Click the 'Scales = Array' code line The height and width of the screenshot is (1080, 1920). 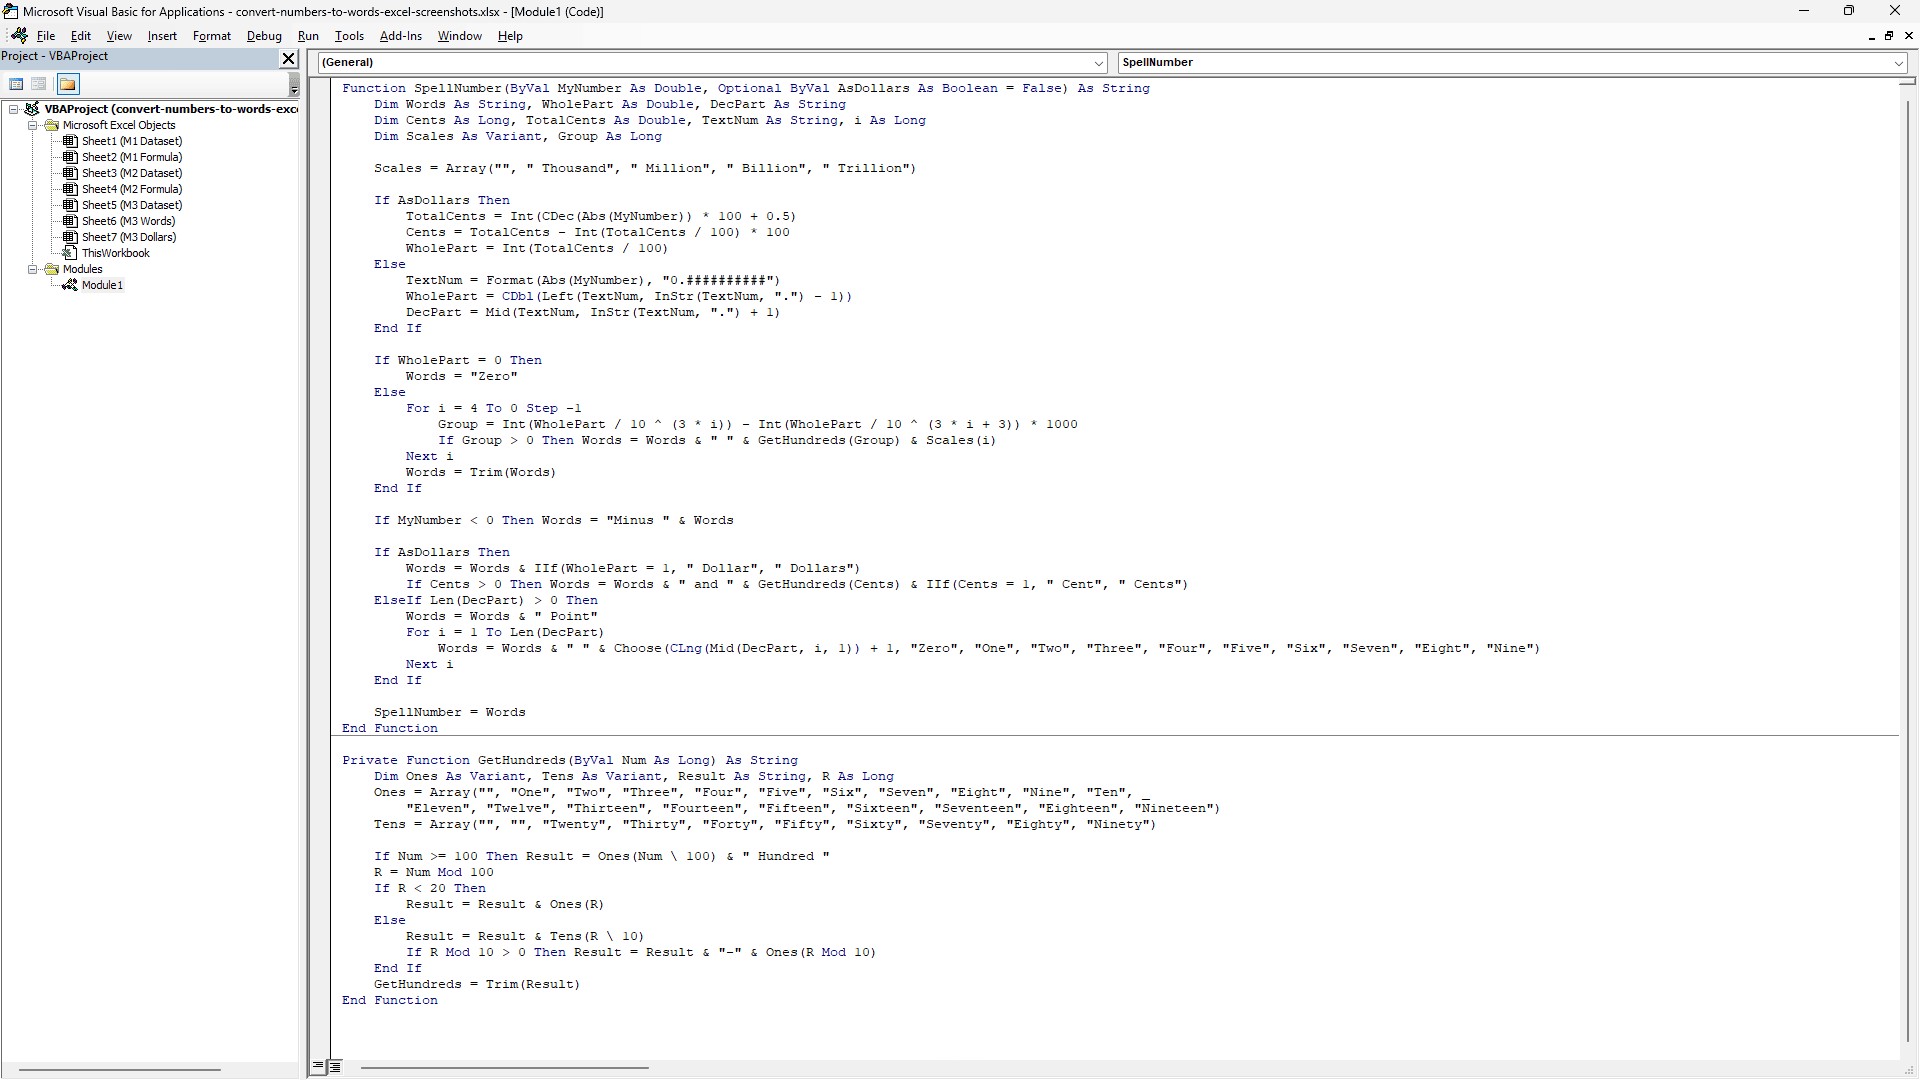645,168
